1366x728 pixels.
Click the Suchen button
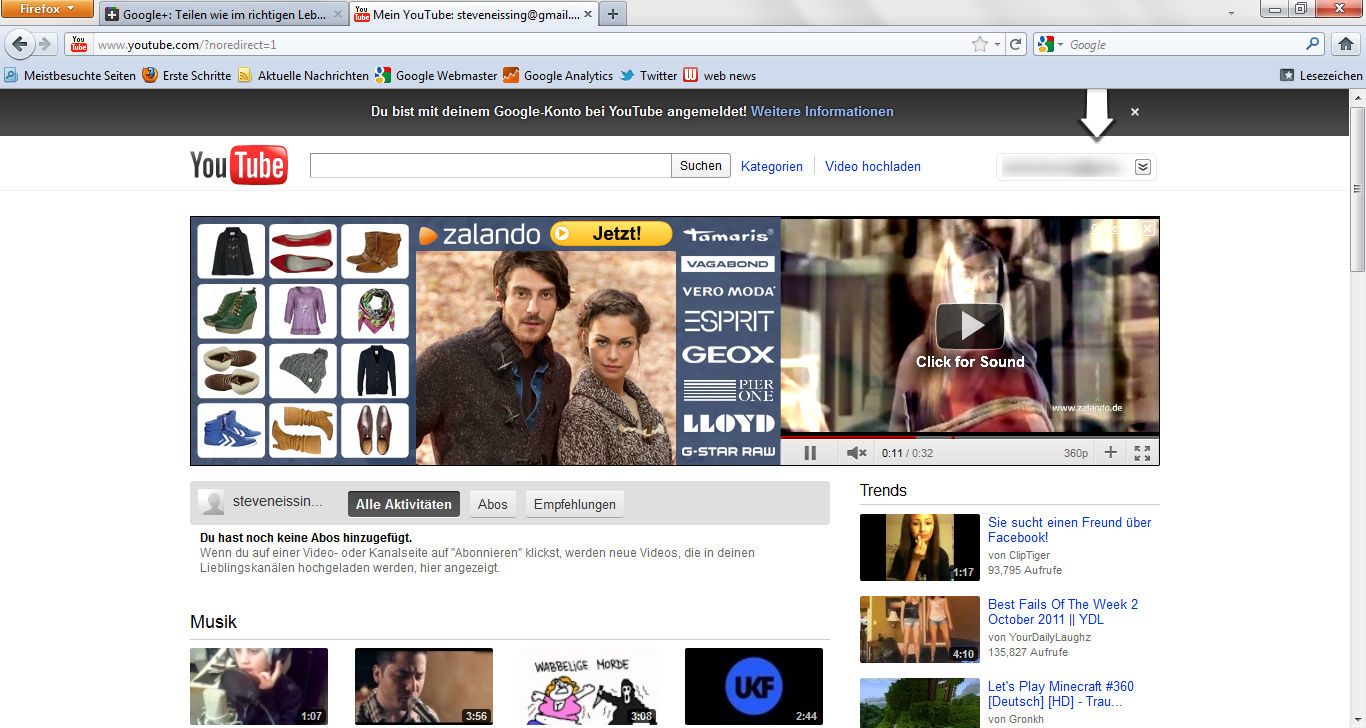(700, 165)
